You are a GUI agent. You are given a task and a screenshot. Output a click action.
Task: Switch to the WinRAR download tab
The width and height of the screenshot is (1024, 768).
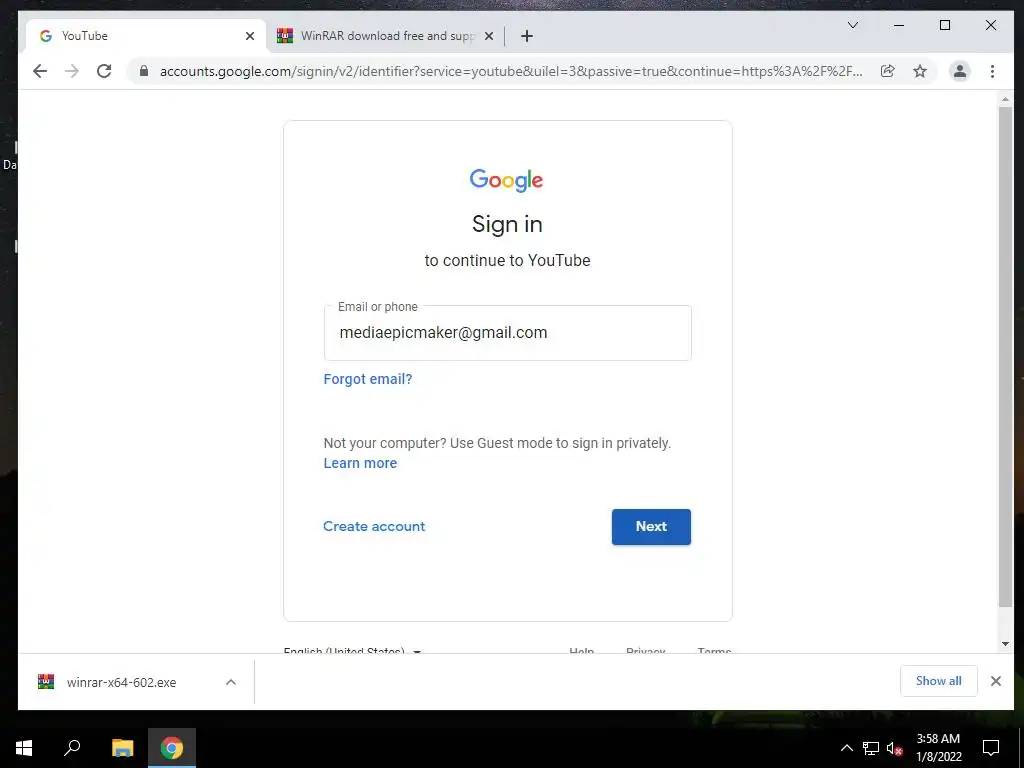coord(385,36)
